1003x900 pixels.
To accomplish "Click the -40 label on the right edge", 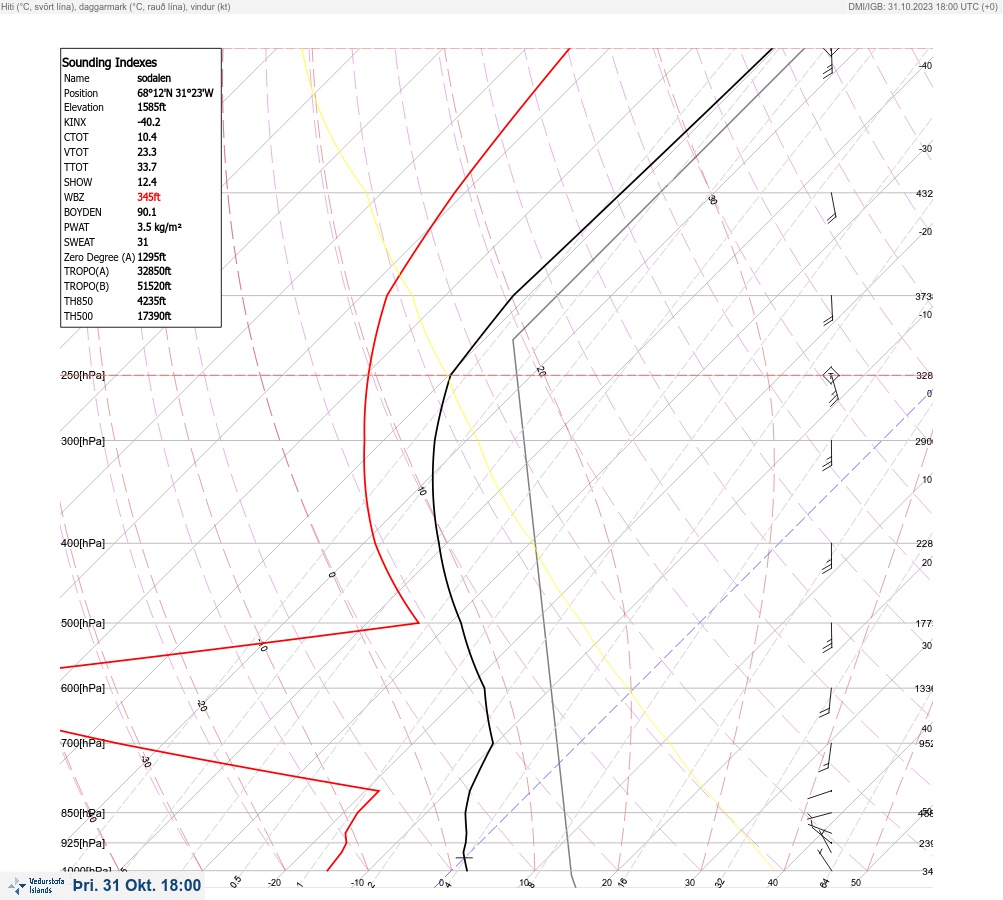I will point(926,65).
